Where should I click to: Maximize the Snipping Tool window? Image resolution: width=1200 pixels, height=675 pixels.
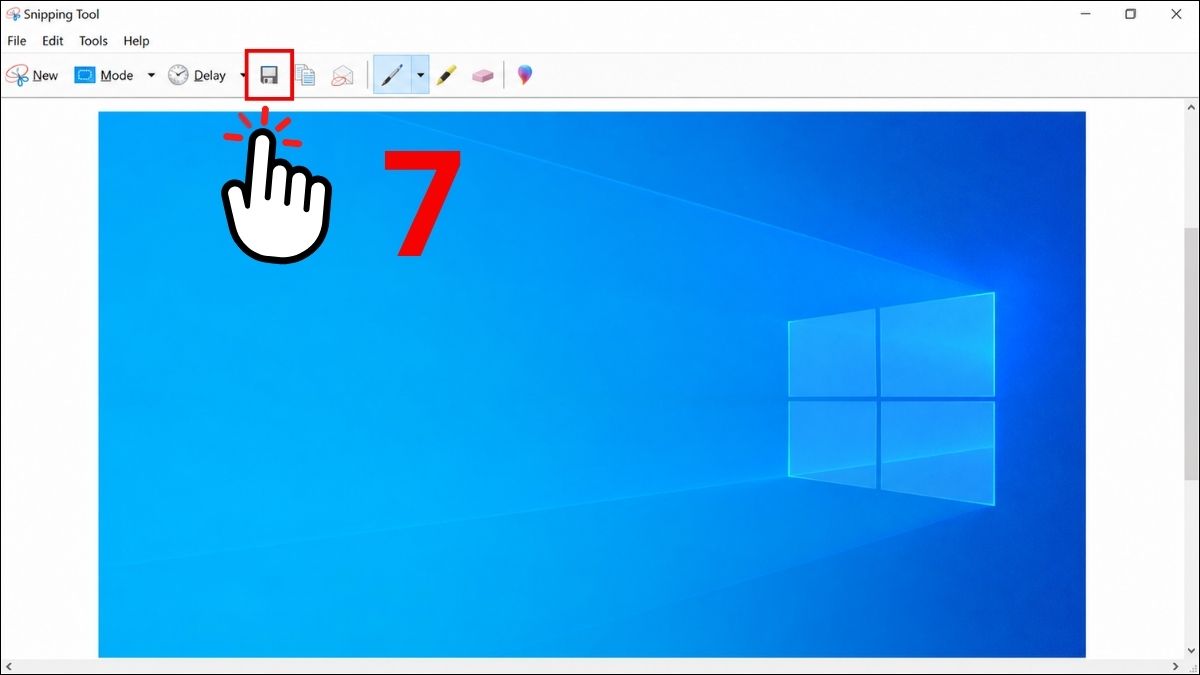click(1130, 14)
